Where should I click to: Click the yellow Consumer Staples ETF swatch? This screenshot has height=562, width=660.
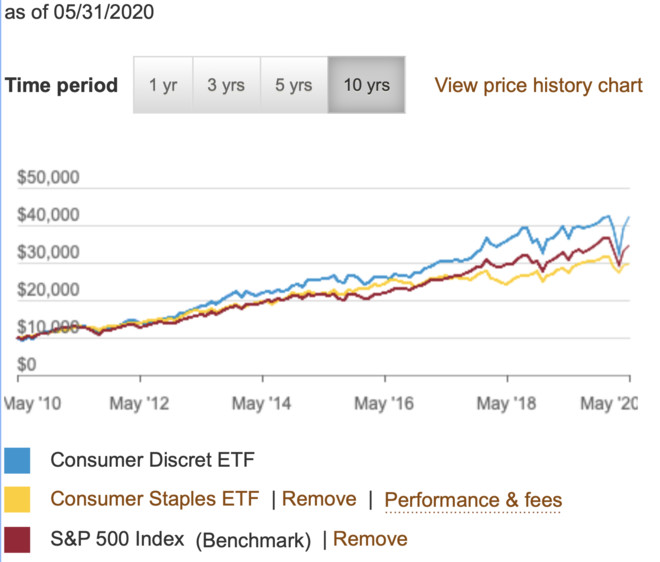click(x=18, y=499)
